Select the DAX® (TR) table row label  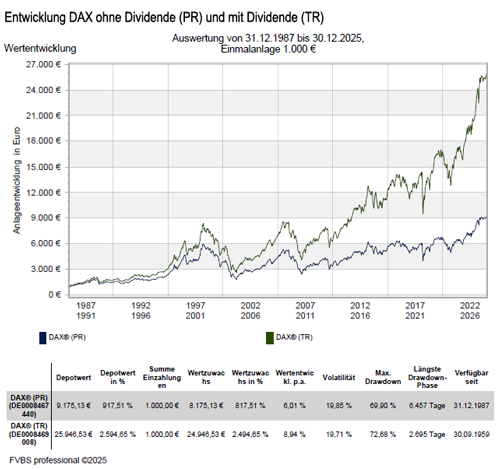click(x=29, y=434)
